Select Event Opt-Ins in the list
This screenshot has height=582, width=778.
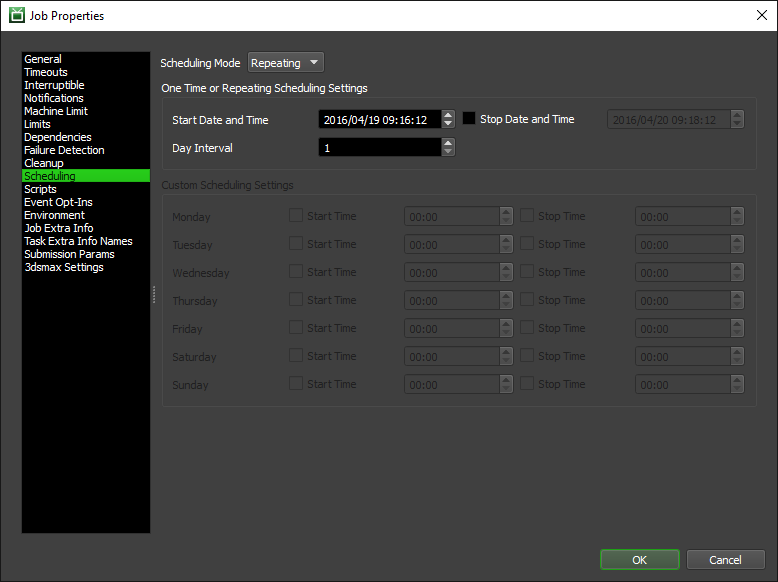86,202
